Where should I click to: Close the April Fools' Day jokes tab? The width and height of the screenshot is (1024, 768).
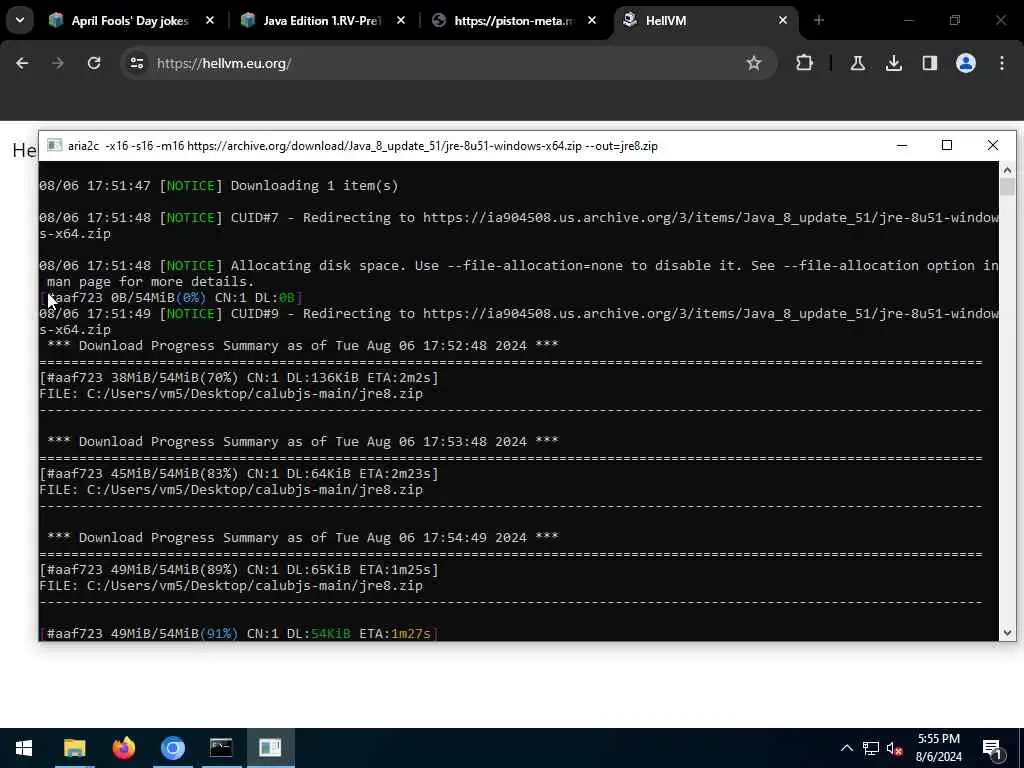(210, 21)
